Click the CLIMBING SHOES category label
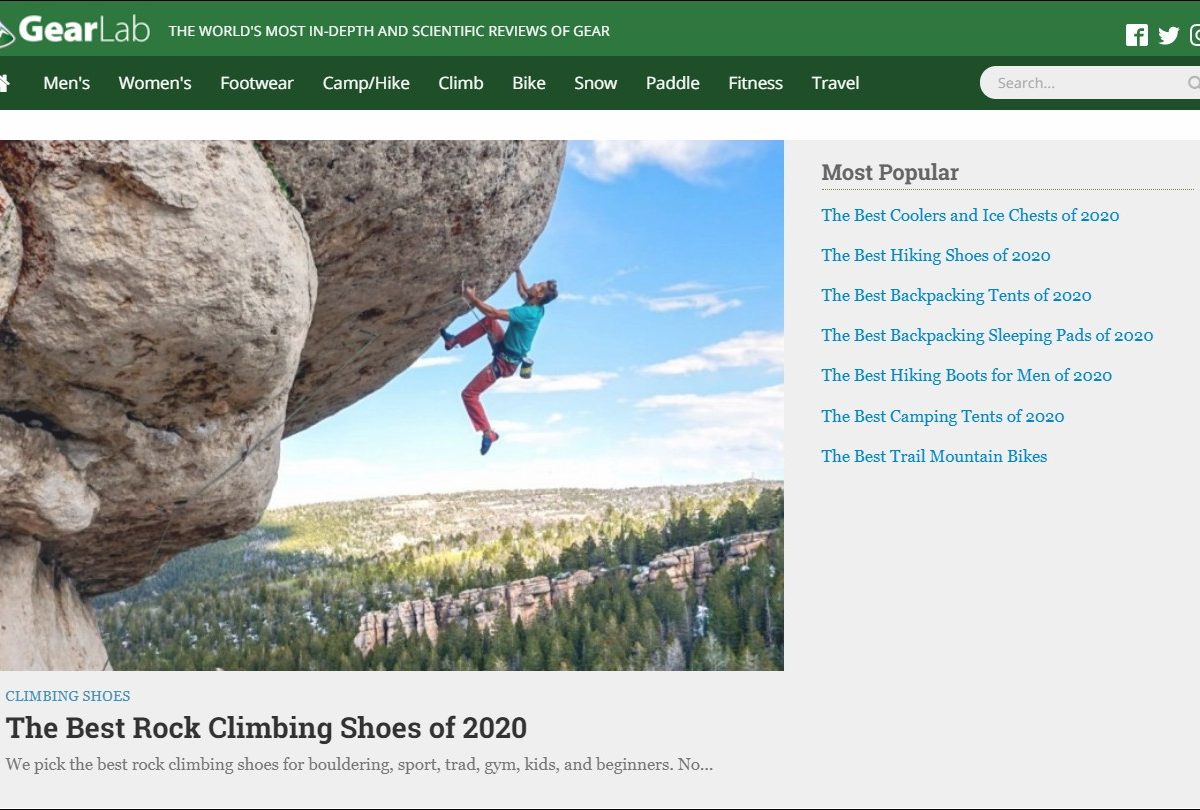 pyautogui.click(x=68, y=696)
